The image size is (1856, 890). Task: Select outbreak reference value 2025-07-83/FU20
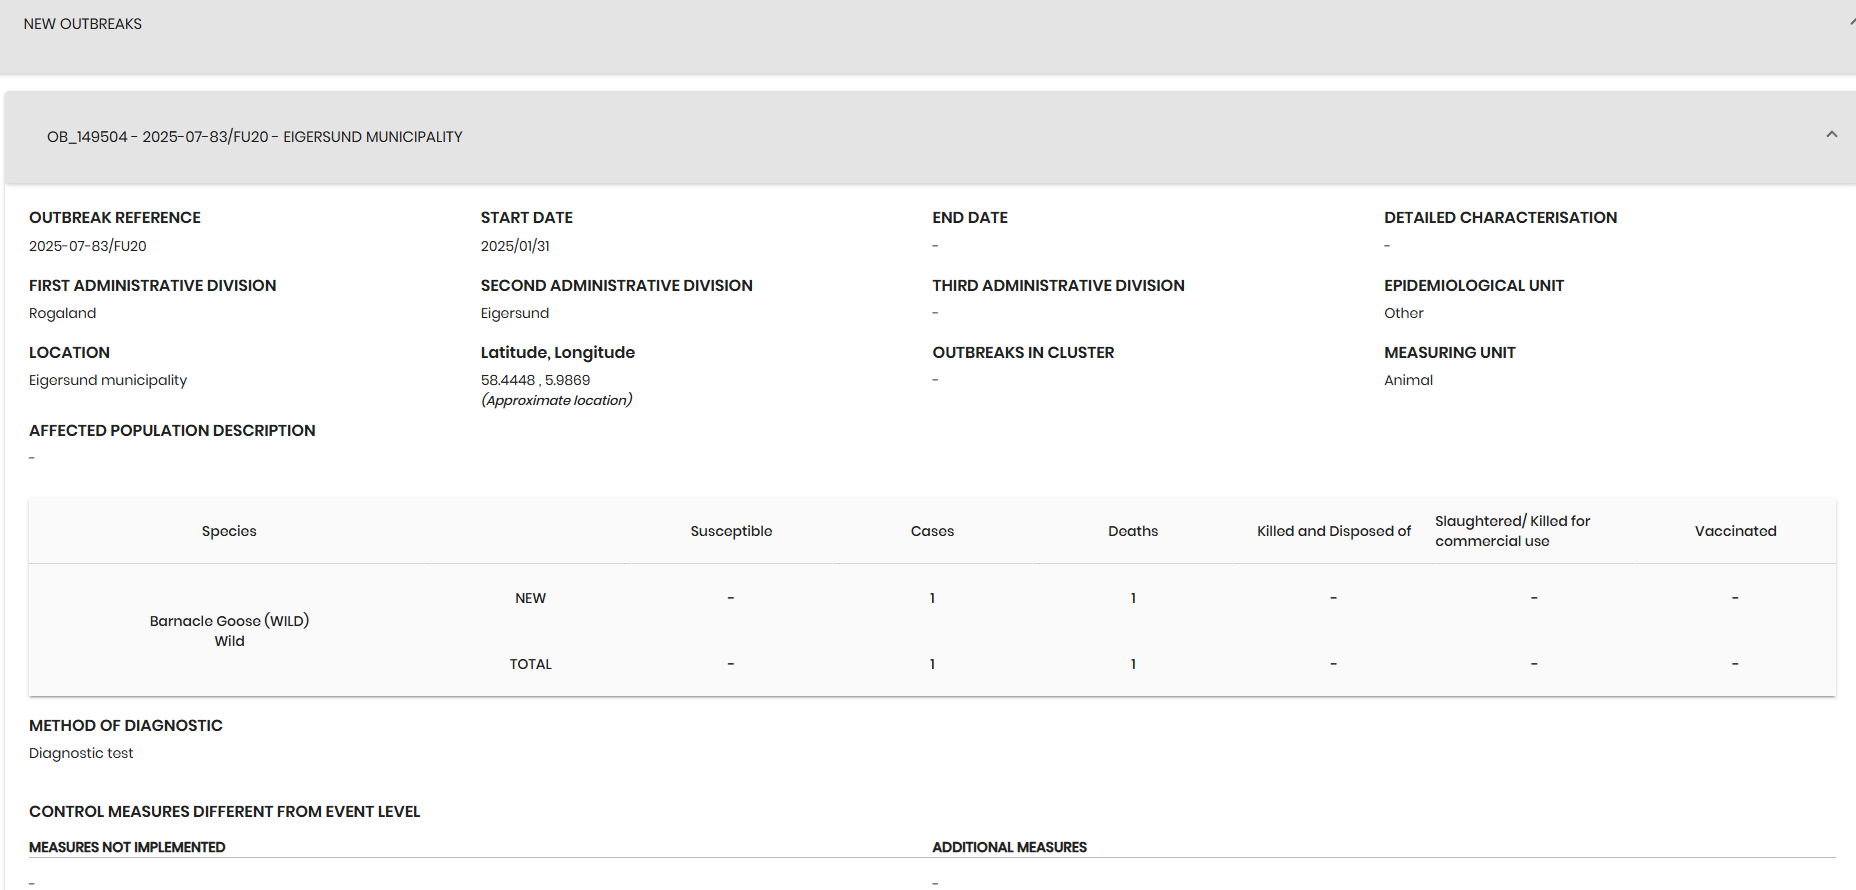(88, 246)
